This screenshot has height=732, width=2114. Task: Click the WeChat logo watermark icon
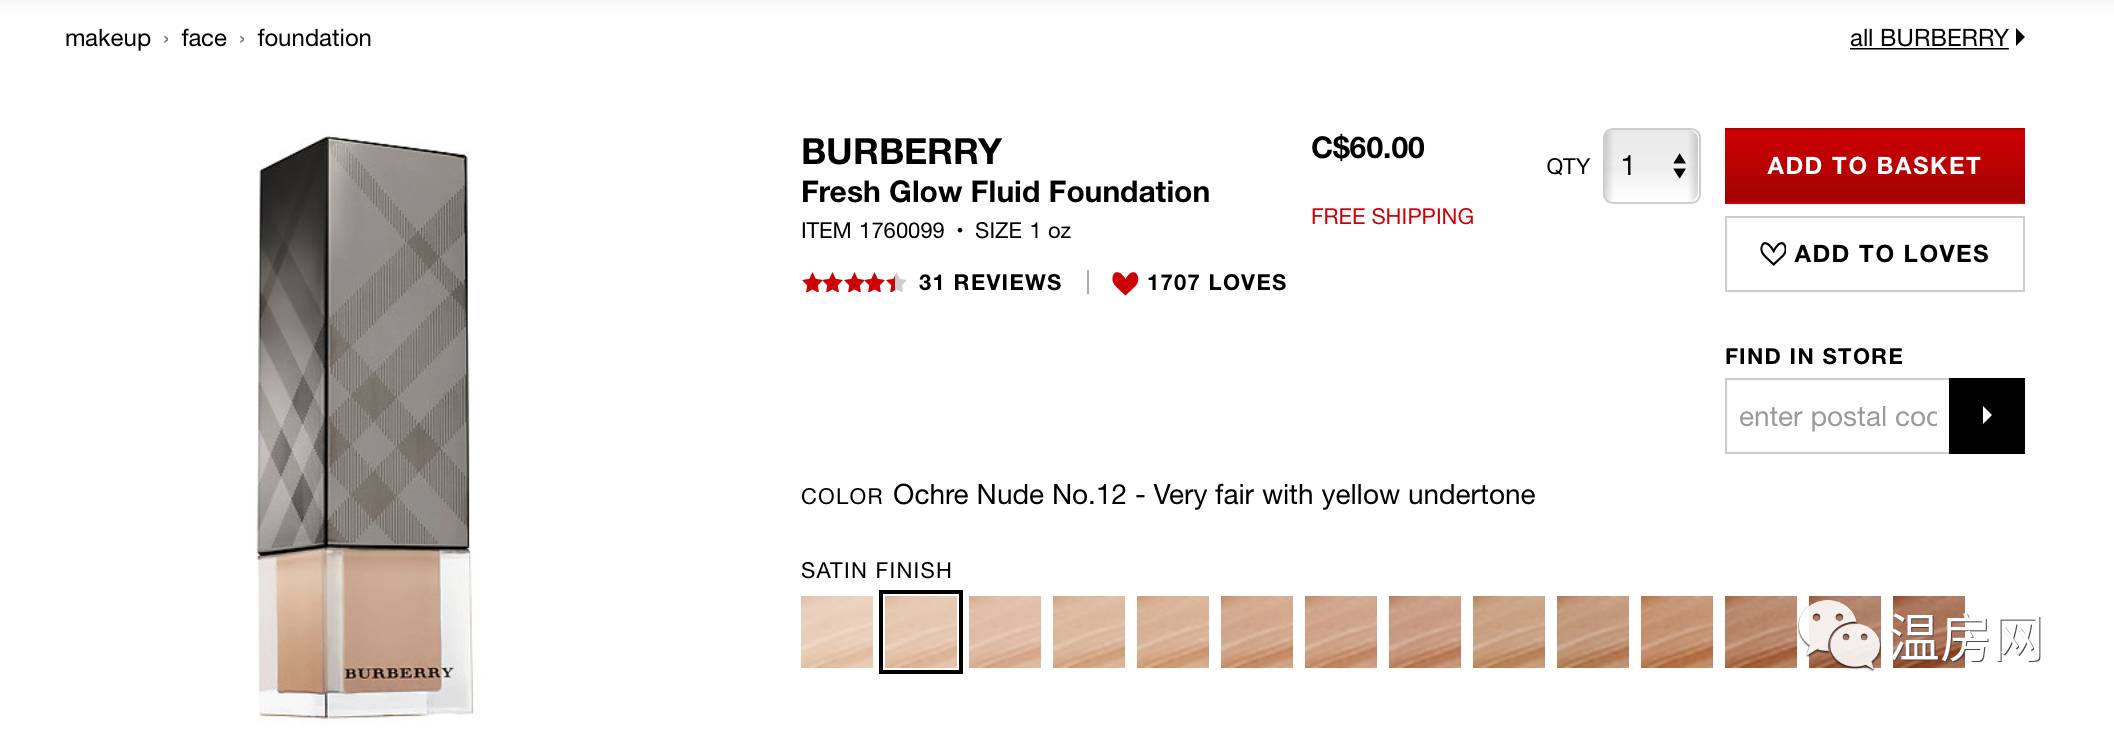tap(1839, 635)
